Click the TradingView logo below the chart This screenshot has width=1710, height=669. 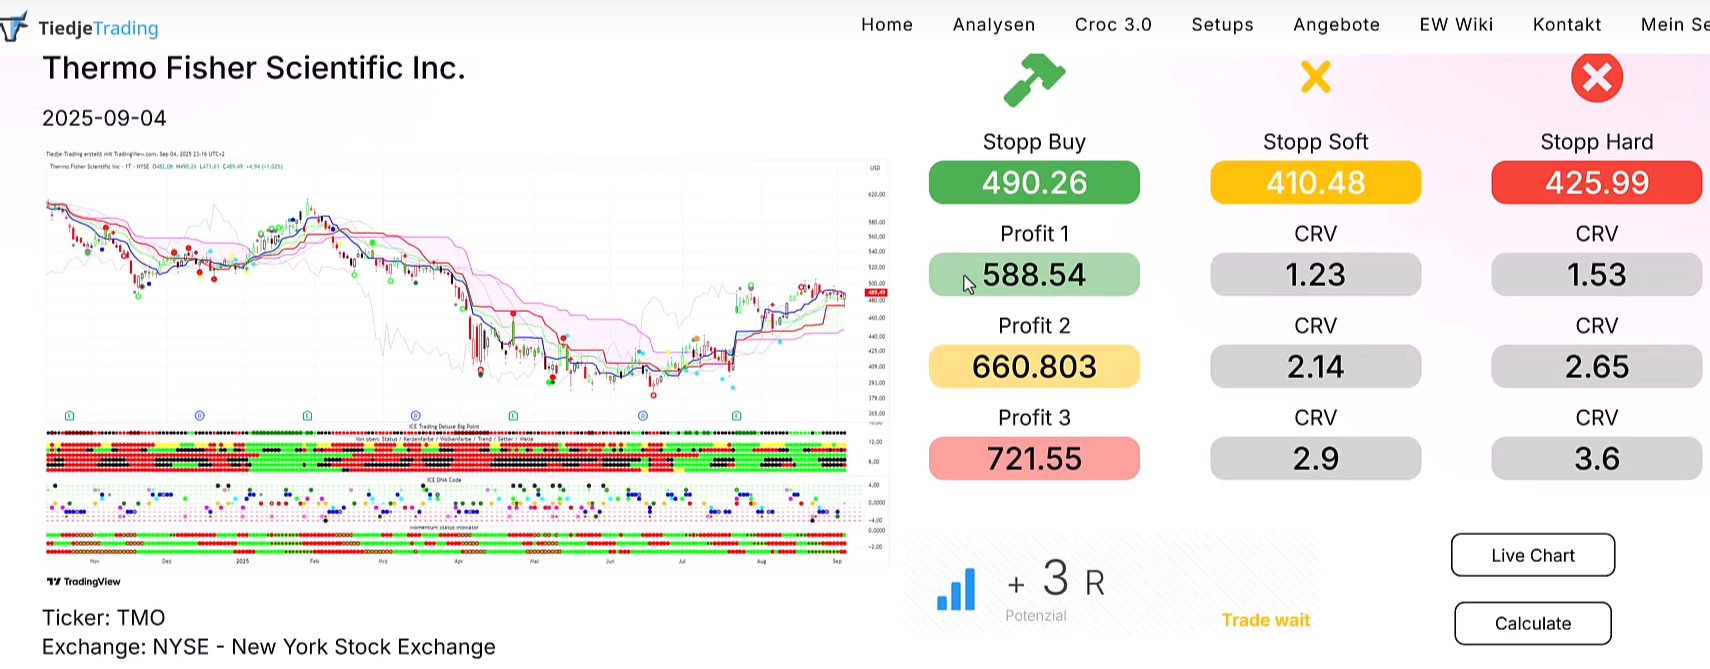tap(84, 581)
